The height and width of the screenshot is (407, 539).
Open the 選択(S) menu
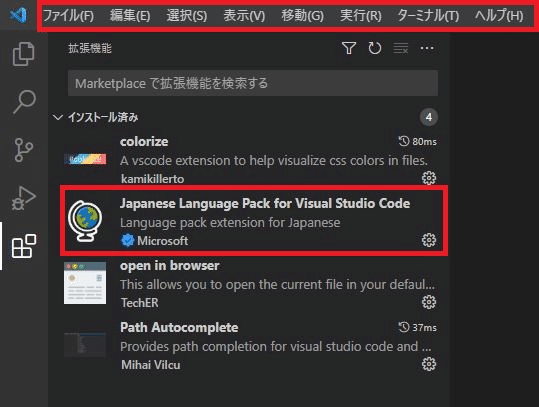[x=187, y=15]
